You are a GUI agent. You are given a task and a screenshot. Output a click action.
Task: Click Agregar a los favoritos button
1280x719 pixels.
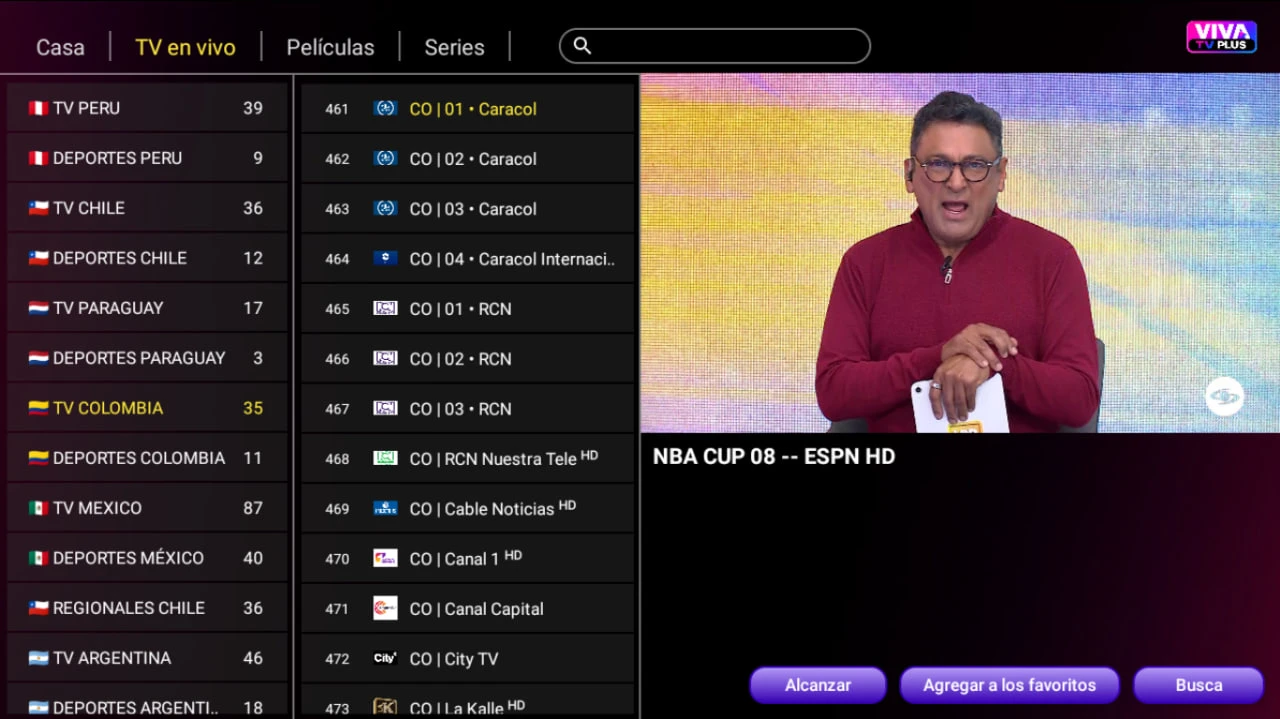click(1009, 685)
